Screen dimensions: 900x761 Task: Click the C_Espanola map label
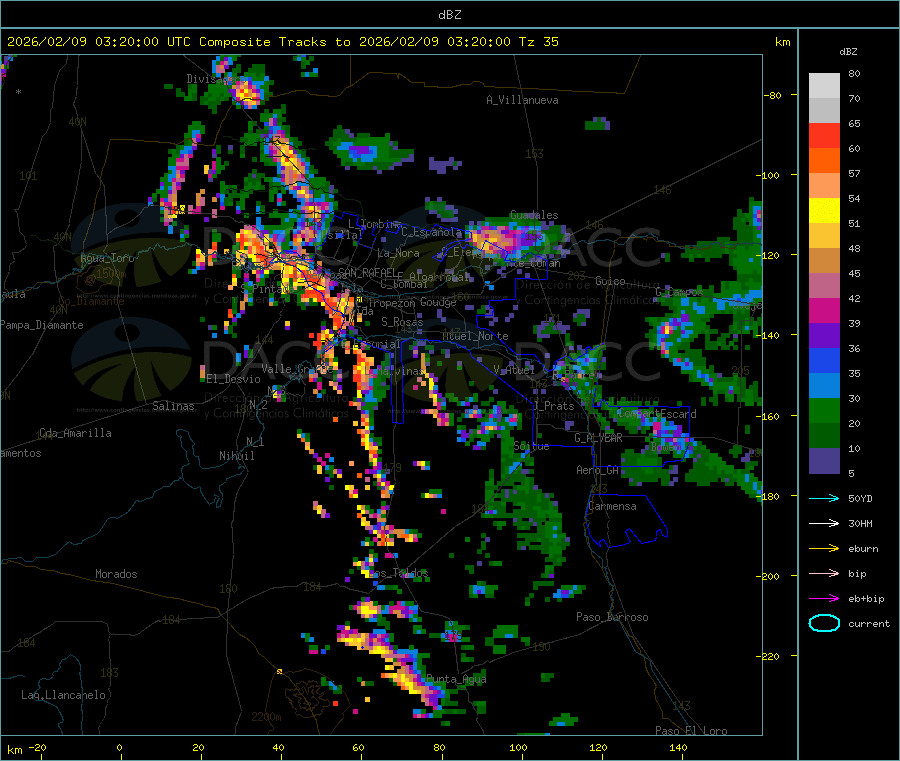click(x=431, y=232)
